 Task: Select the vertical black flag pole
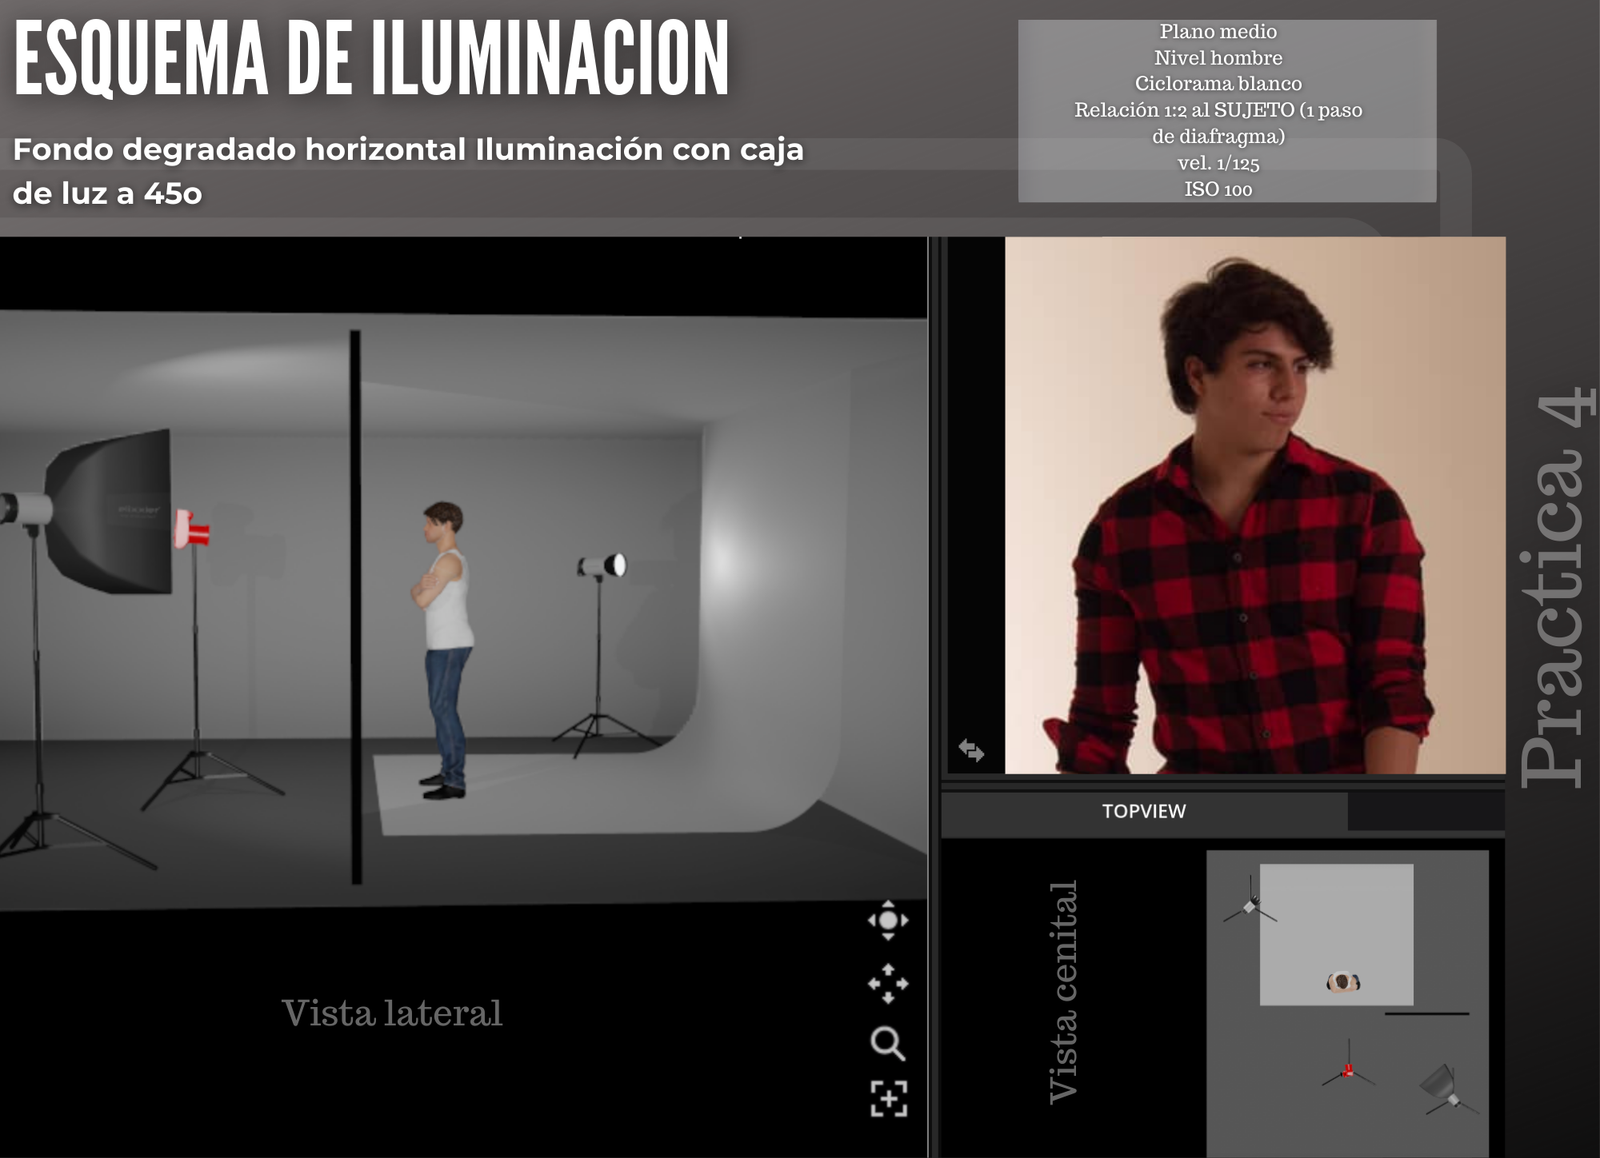click(355, 607)
